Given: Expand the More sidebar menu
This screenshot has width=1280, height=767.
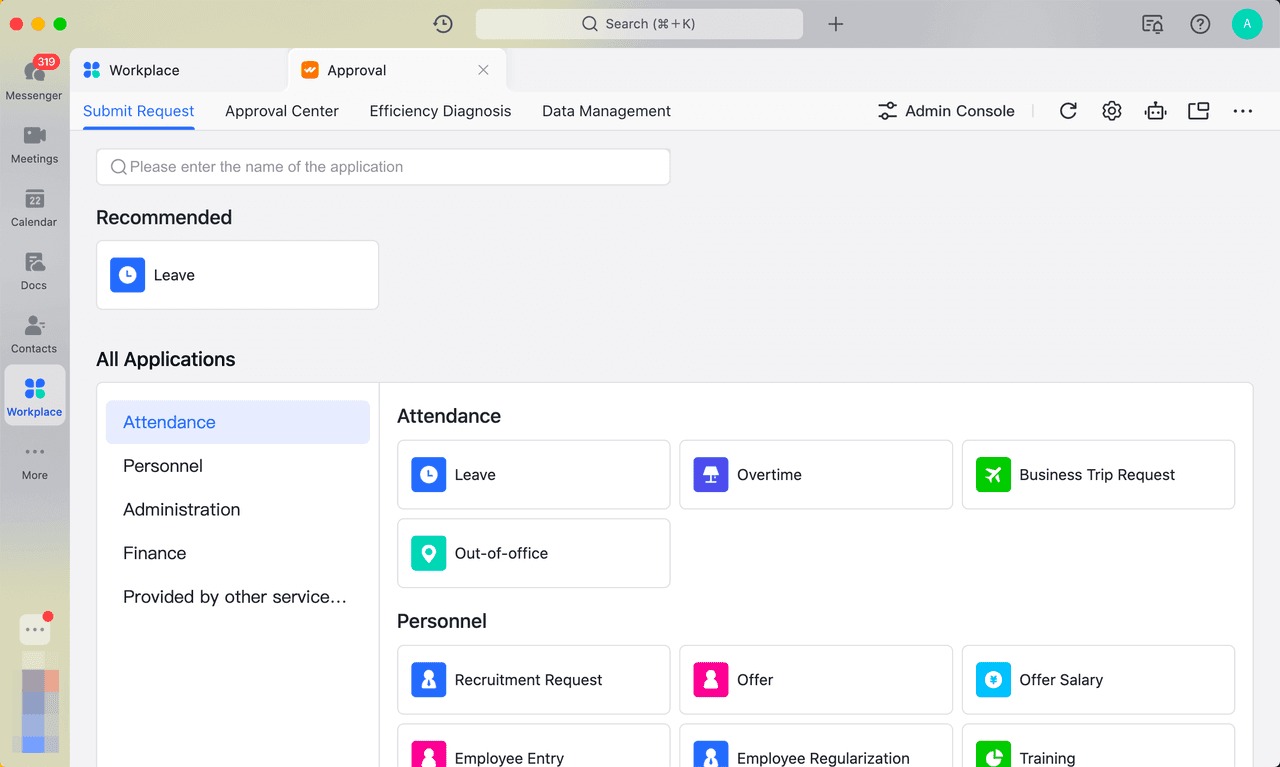Looking at the screenshot, I should tap(34, 460).
